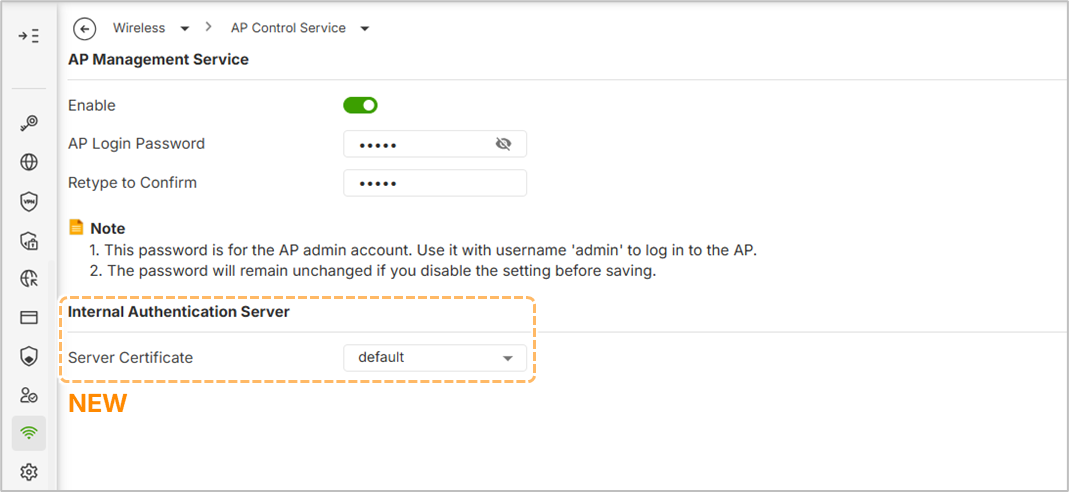This screenshot has width=1069, height=492.
Task: Focus the Retype to Confirm field
Action: pos(434,183)
